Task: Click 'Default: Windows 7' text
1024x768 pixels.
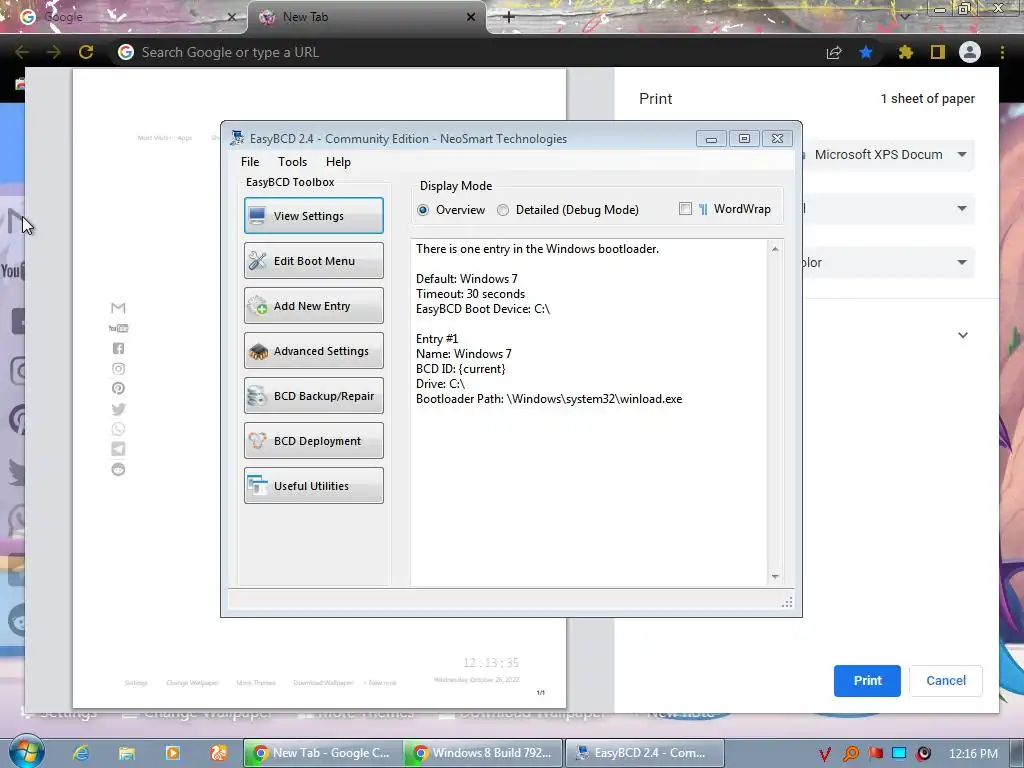Action: tap(467, 279)
